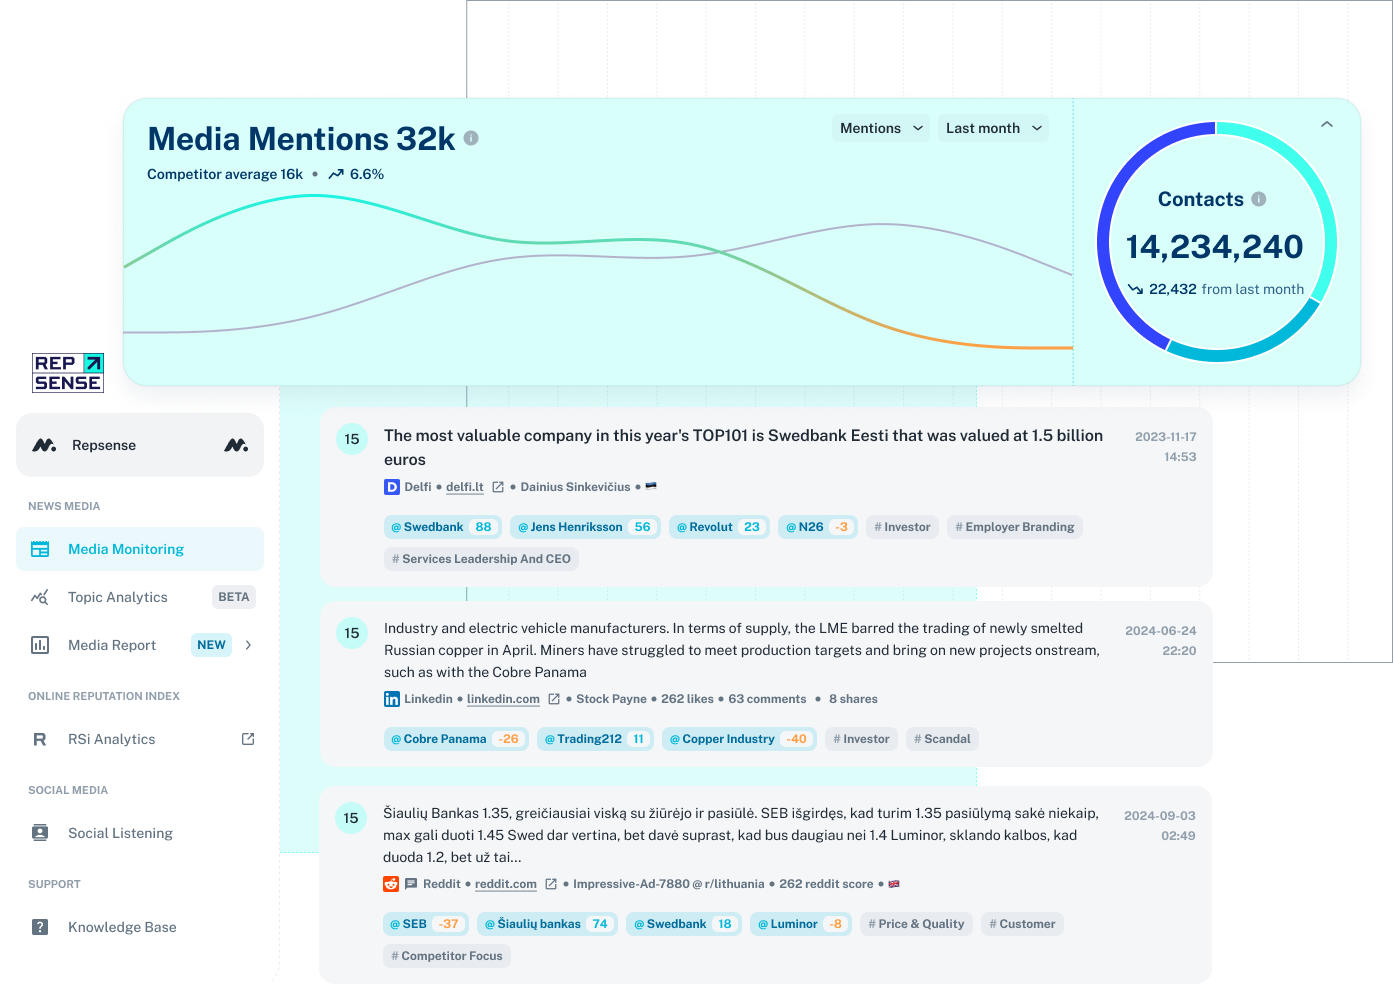Click the Reddit source icon
Image resolution: width=1393 pixels, height=987 pixels.
pyautogui.click(x=391, y=884)
